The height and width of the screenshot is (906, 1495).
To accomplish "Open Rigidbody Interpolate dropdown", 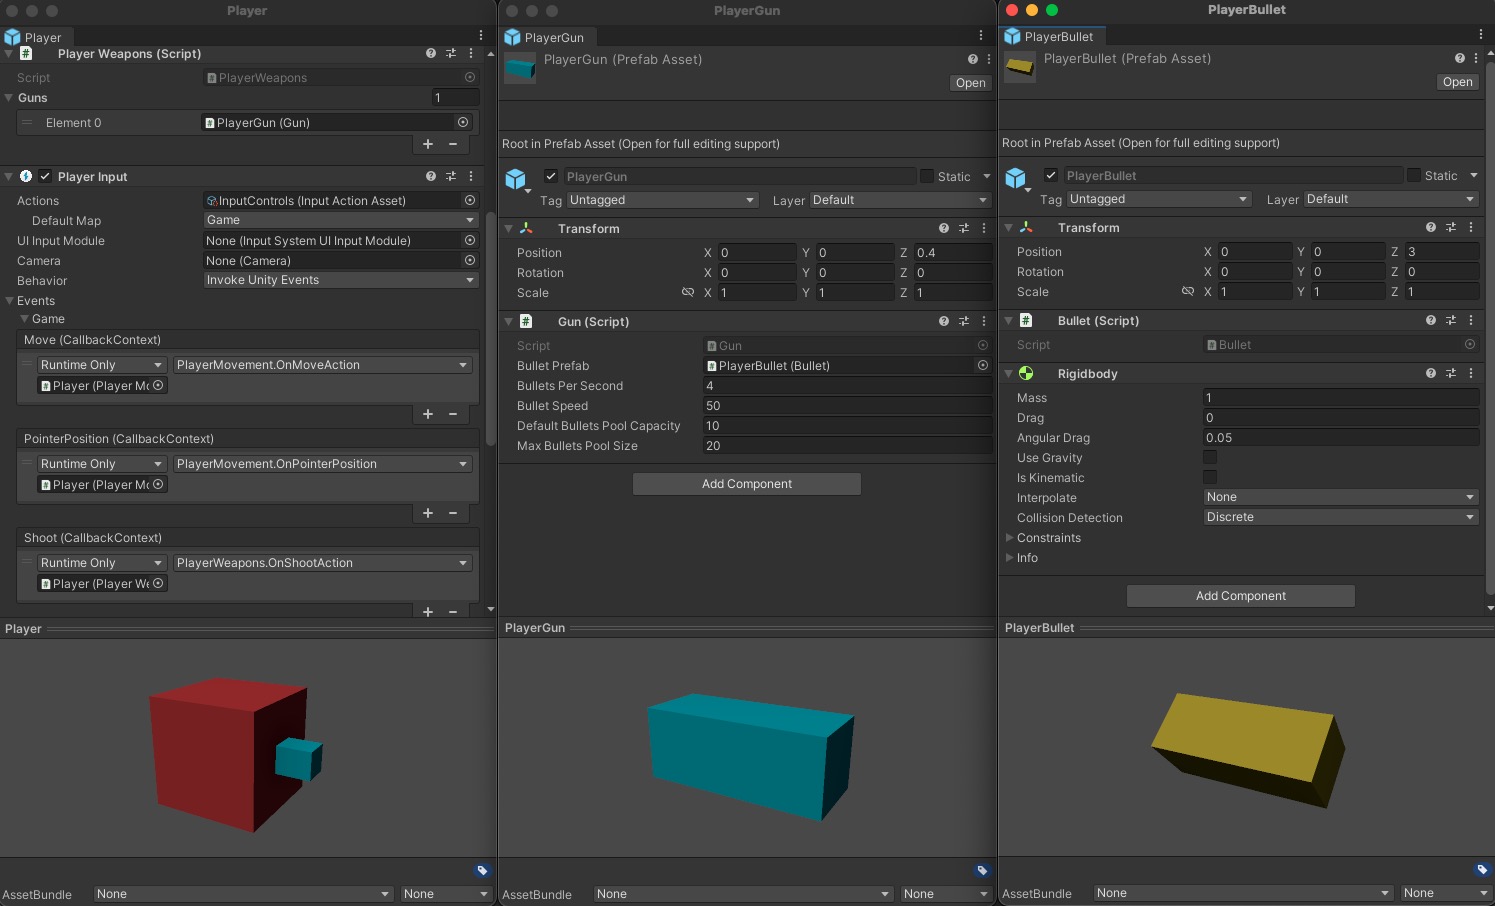I will [x=1341, y=497].
